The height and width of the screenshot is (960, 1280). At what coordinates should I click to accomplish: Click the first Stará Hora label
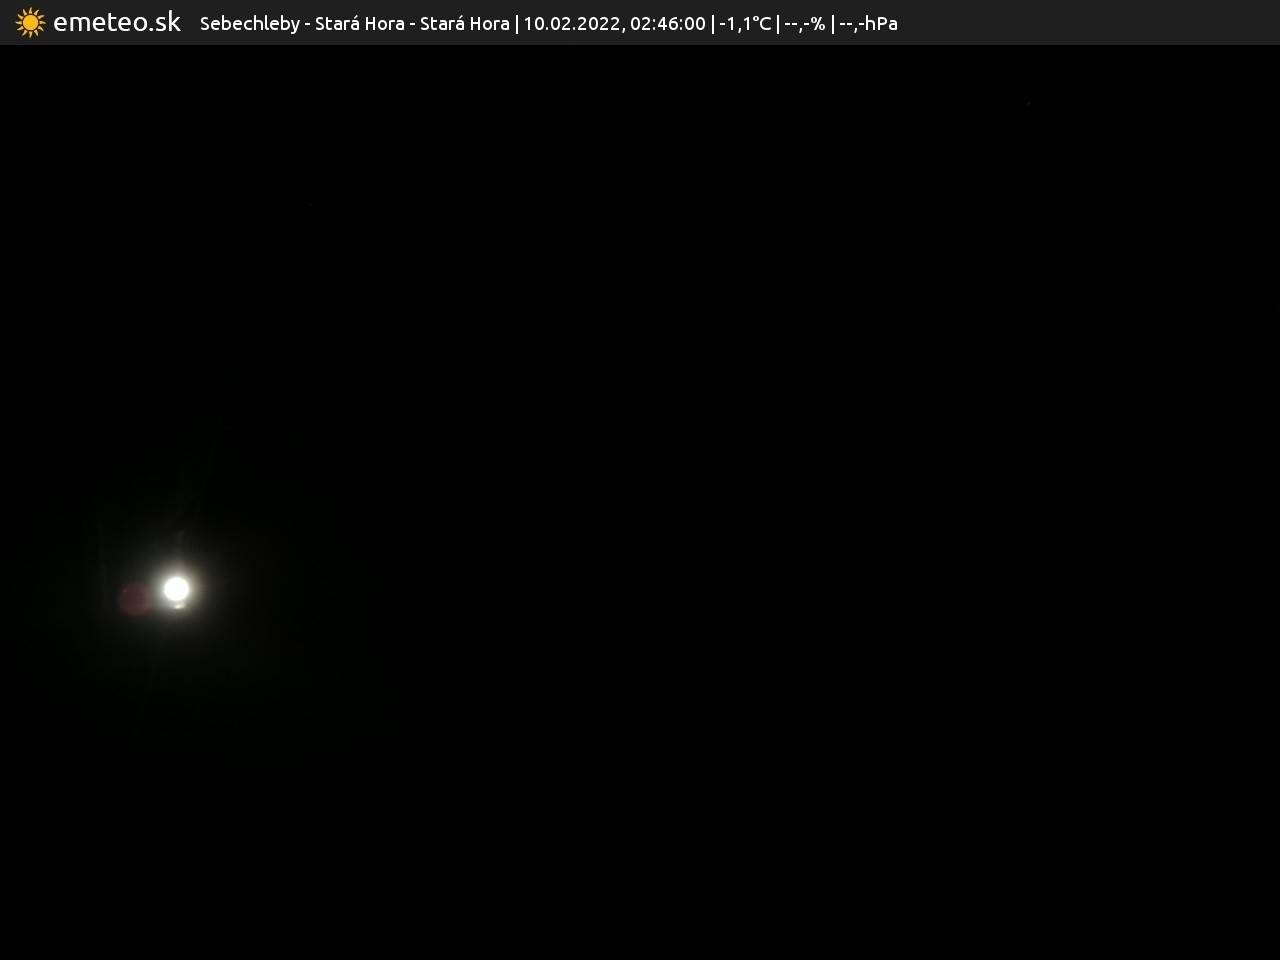(x=359, y=23)
